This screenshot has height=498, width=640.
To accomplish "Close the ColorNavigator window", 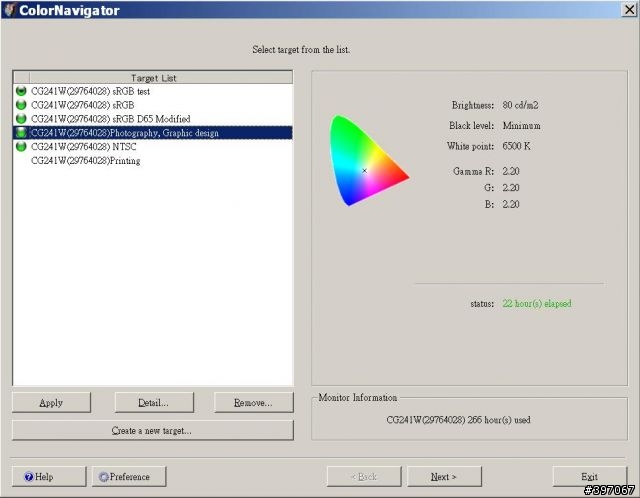I will tap(629, 9).
